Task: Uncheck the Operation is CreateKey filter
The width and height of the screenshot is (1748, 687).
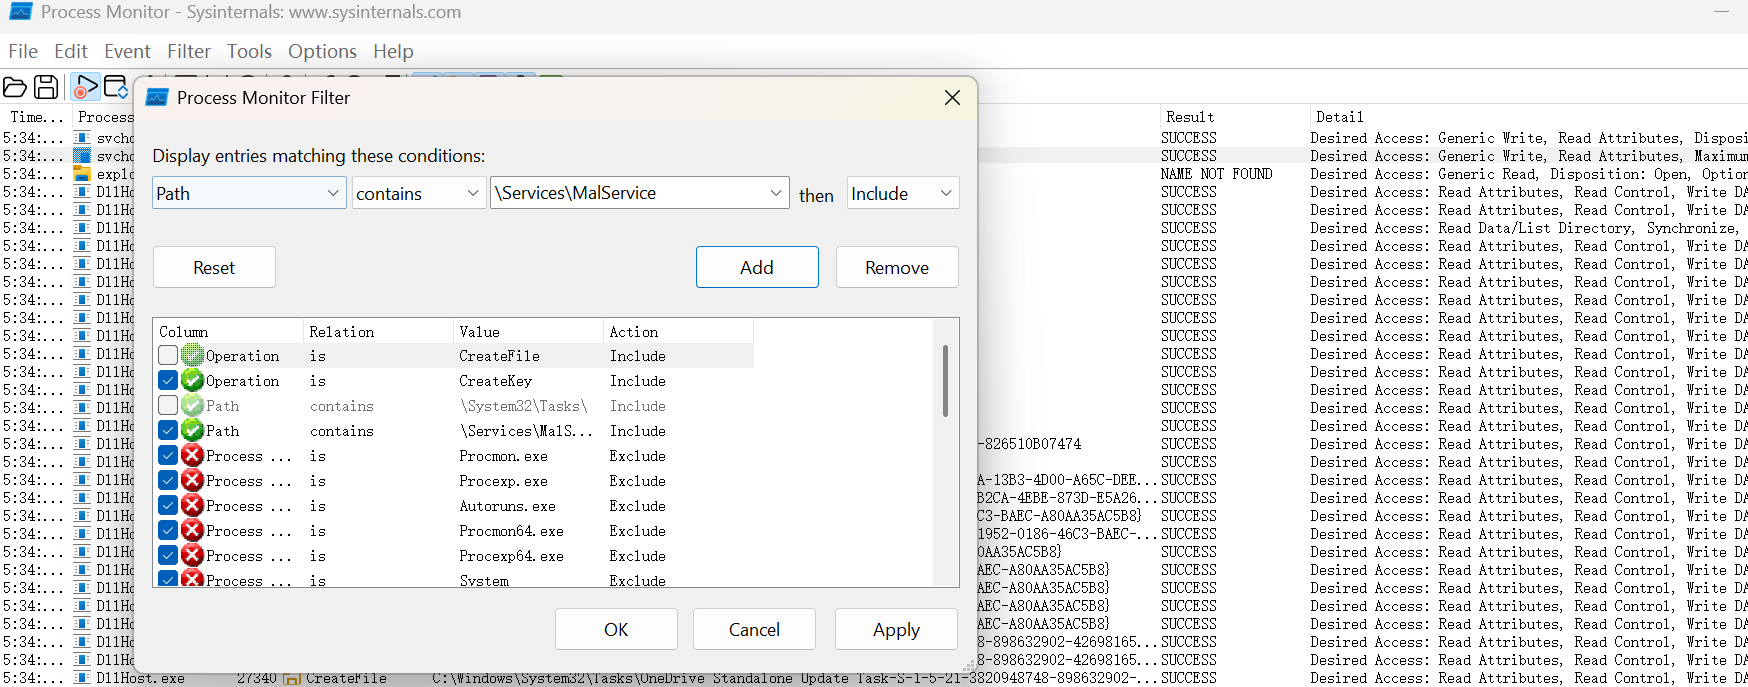Action: (168, 380)
